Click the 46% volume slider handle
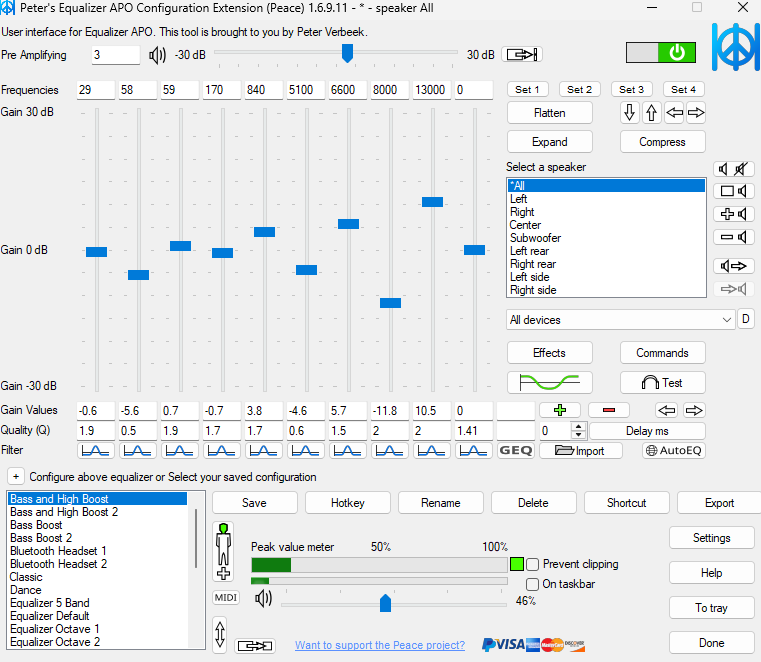Viewport: 761px width, 662px height. point(385,603)
